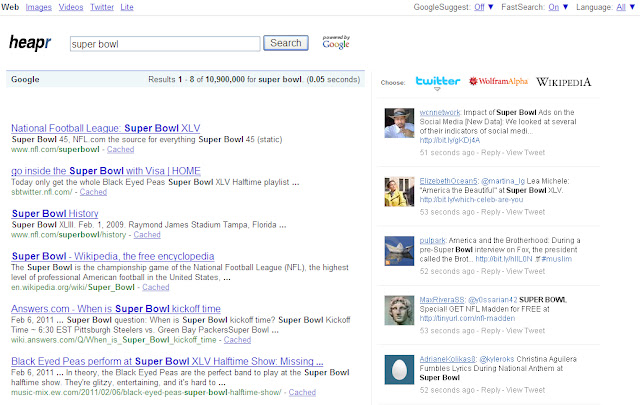The width and height of the screenshot is (640, 405).
Task: Open MaxRiveraSS's statue avatar
Action: pos(399,311)
